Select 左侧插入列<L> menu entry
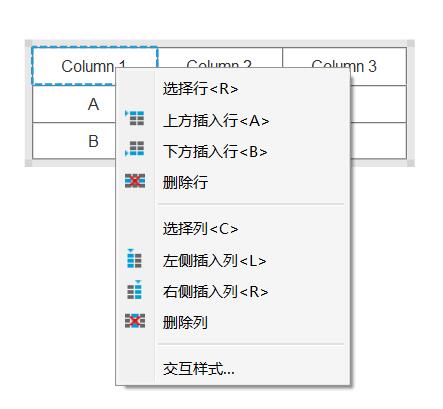This screenshot has height=409, width=443. tap(233, 260)
